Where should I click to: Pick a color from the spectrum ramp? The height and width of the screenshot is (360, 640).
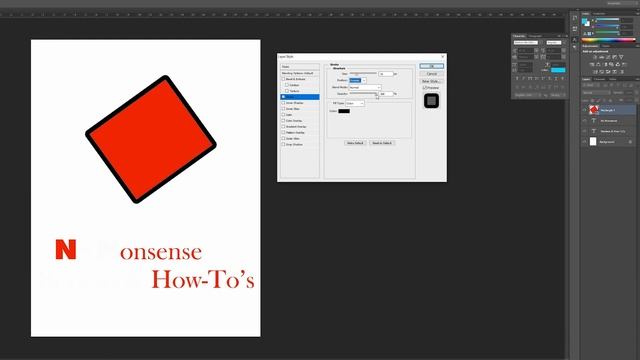click(x=609, y=40)
